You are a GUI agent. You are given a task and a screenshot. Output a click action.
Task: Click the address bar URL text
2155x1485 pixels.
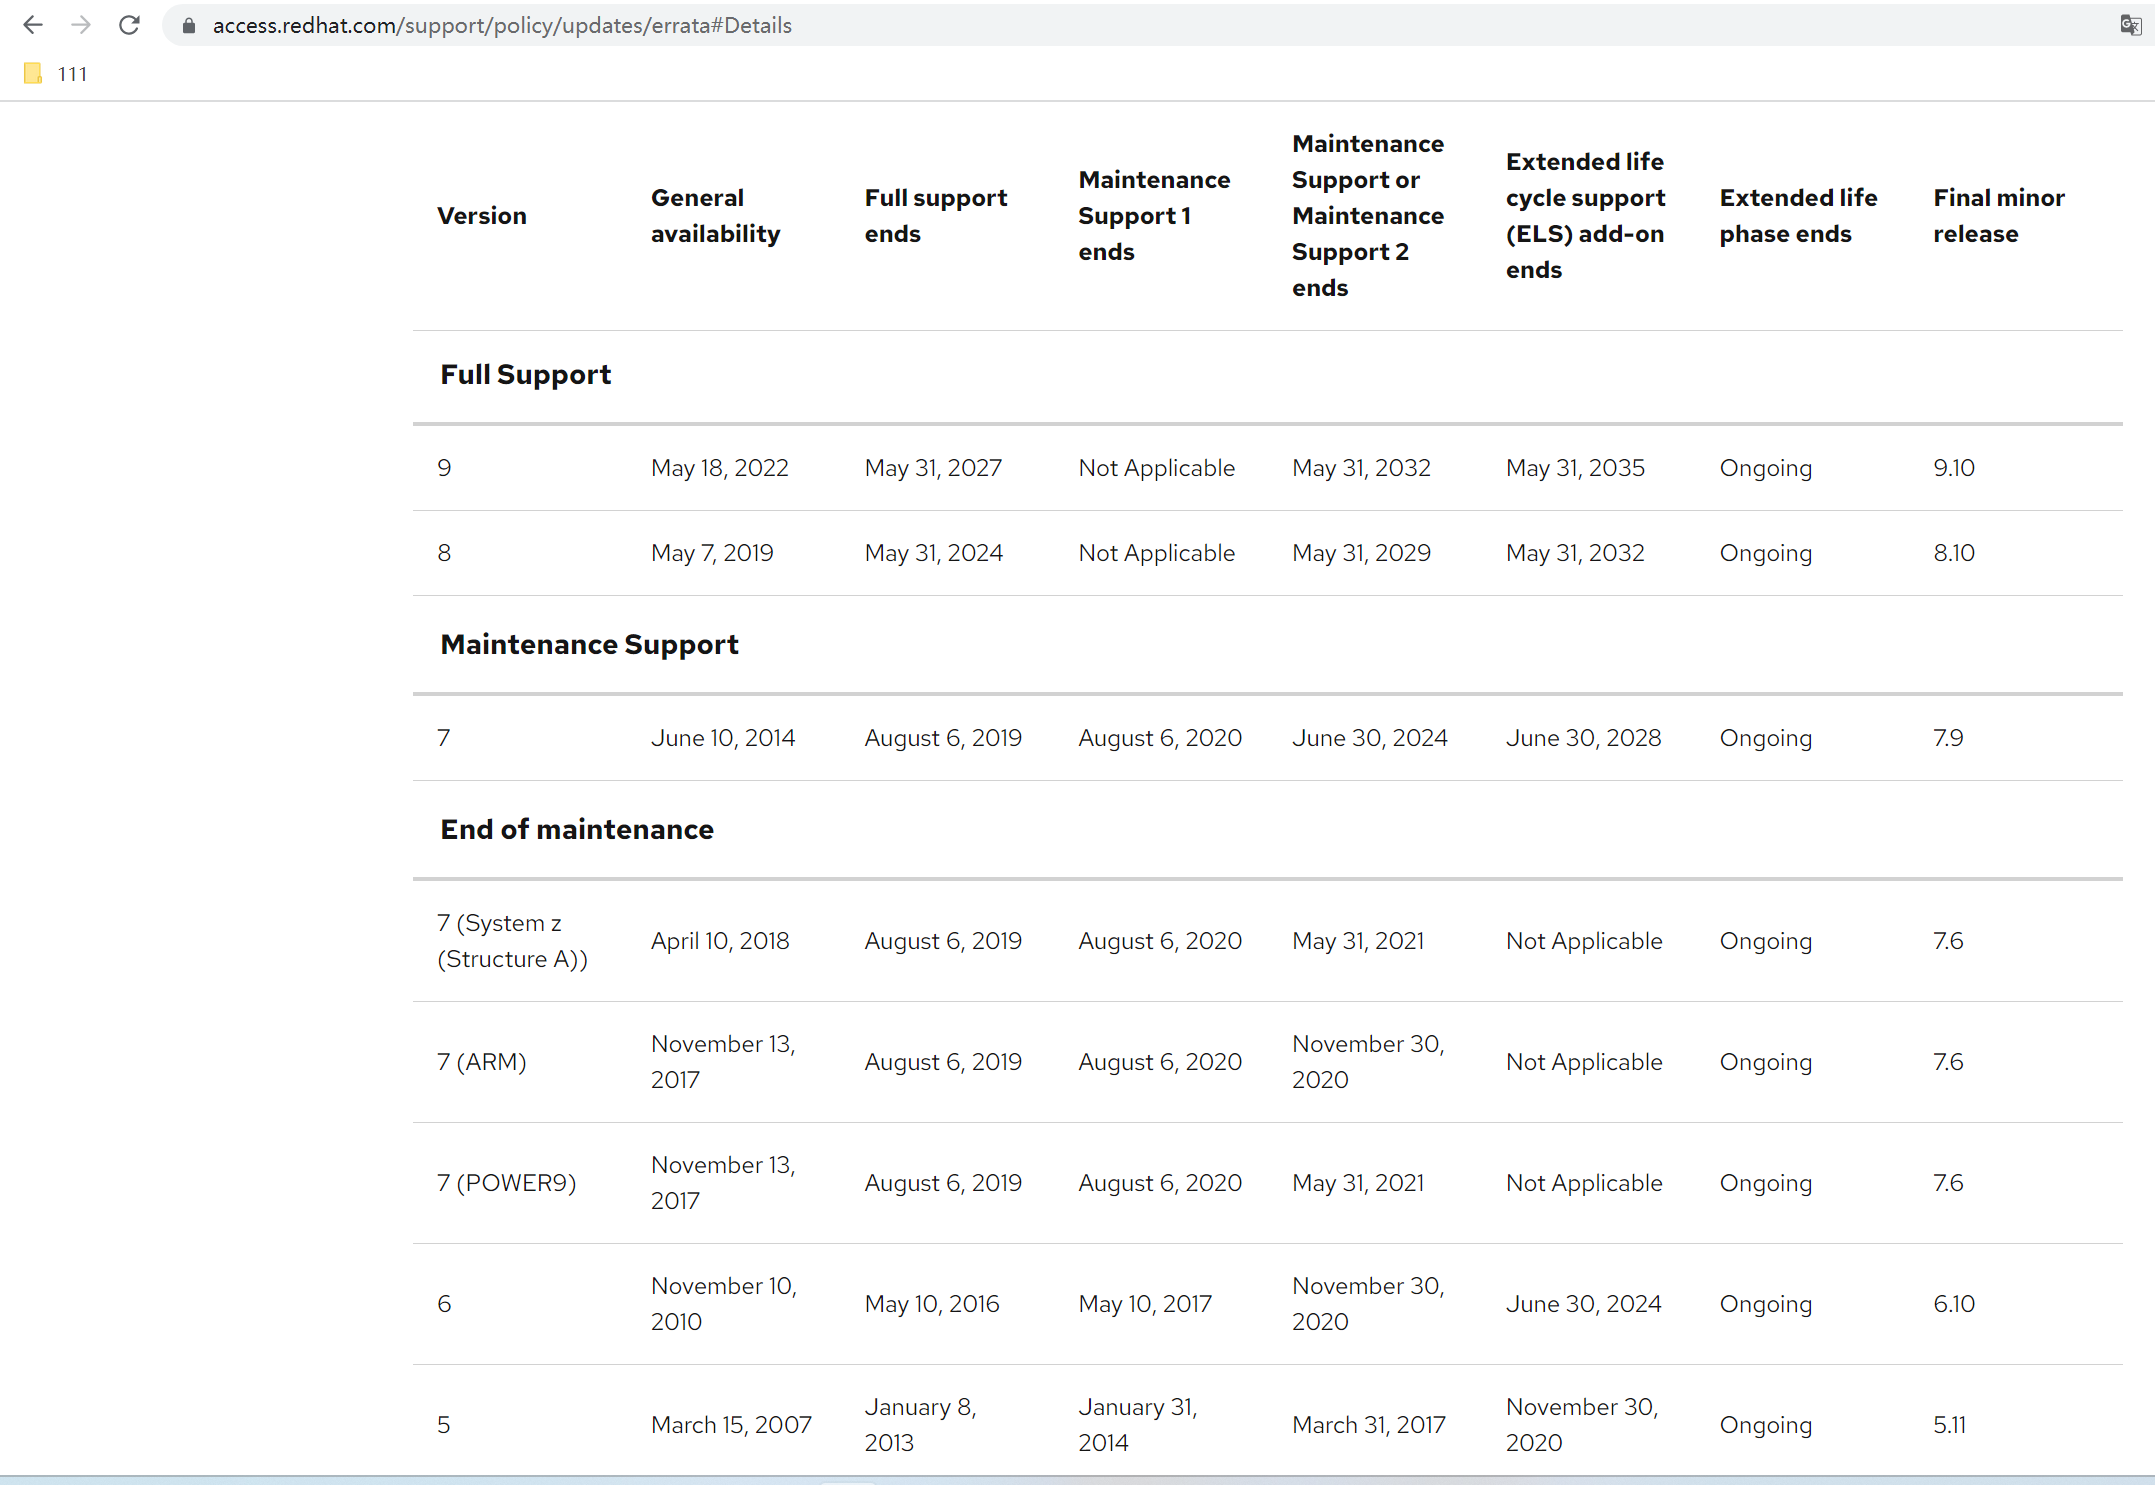(502, 26)
